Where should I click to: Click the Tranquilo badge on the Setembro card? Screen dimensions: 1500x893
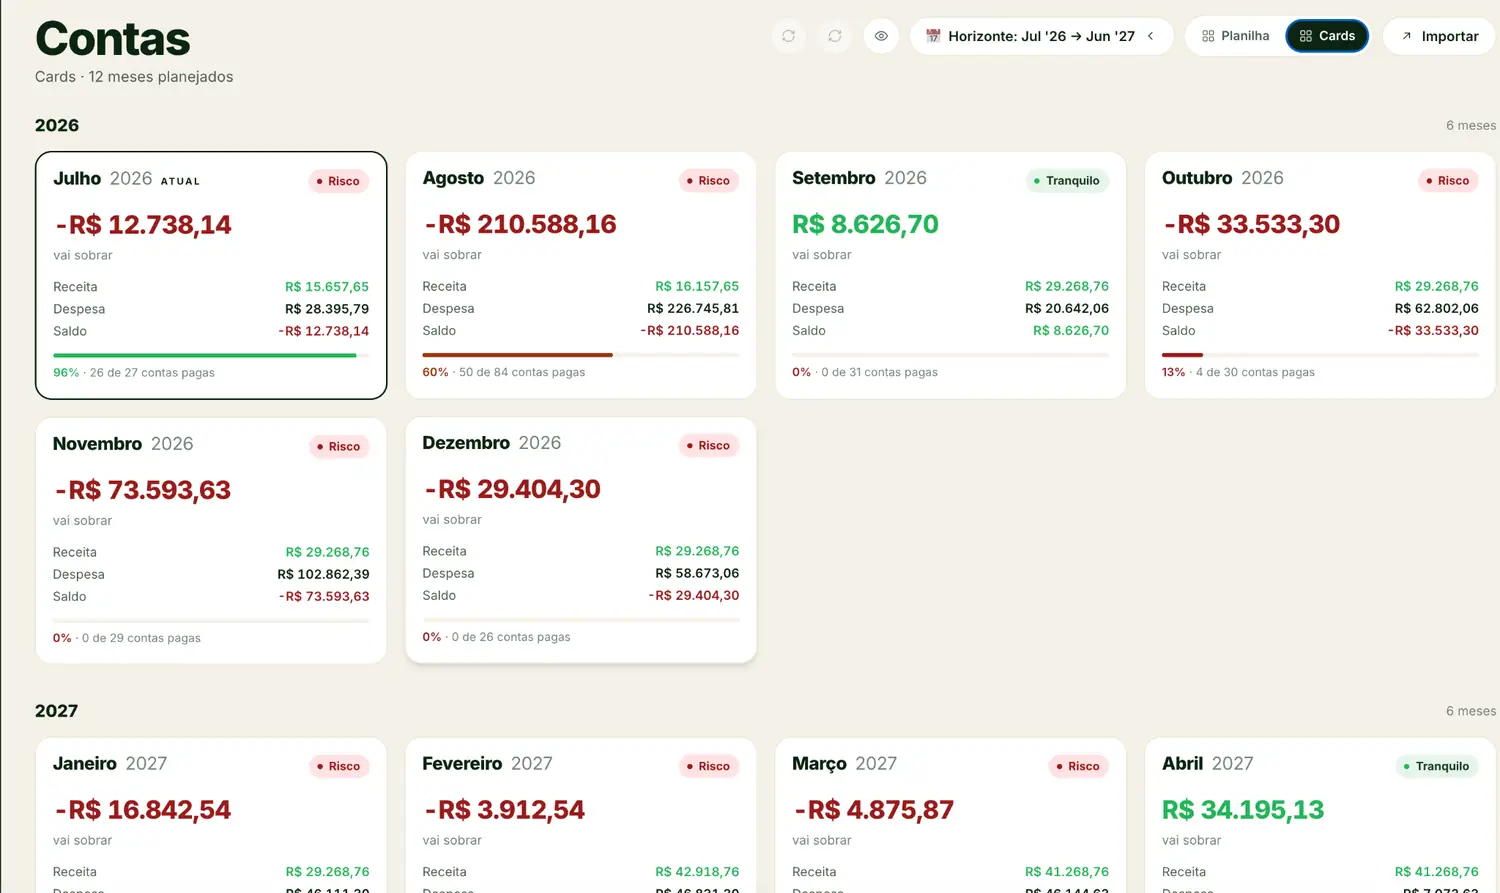tap(1068, 181)
